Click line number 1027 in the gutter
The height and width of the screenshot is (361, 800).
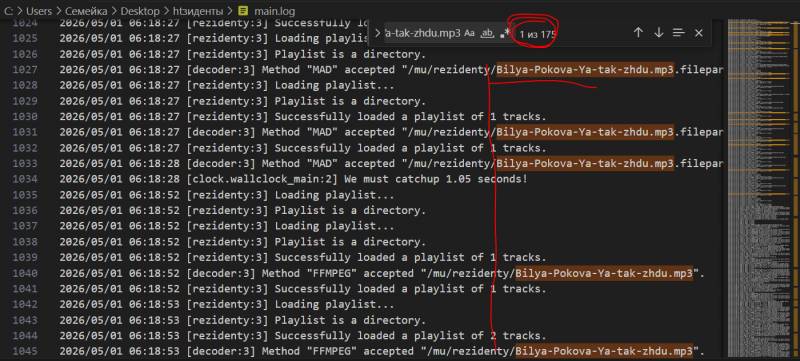pyautogui.click(x=25, y=69)
